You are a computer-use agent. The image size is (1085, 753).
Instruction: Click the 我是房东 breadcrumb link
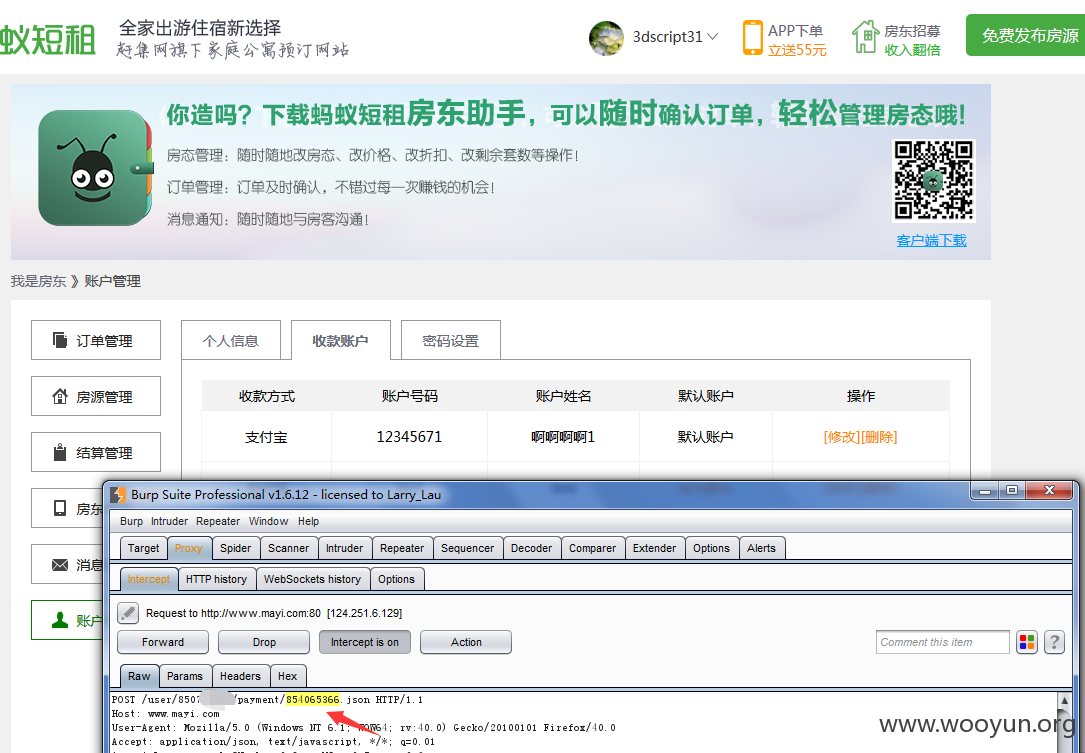[x=38, y=281]
